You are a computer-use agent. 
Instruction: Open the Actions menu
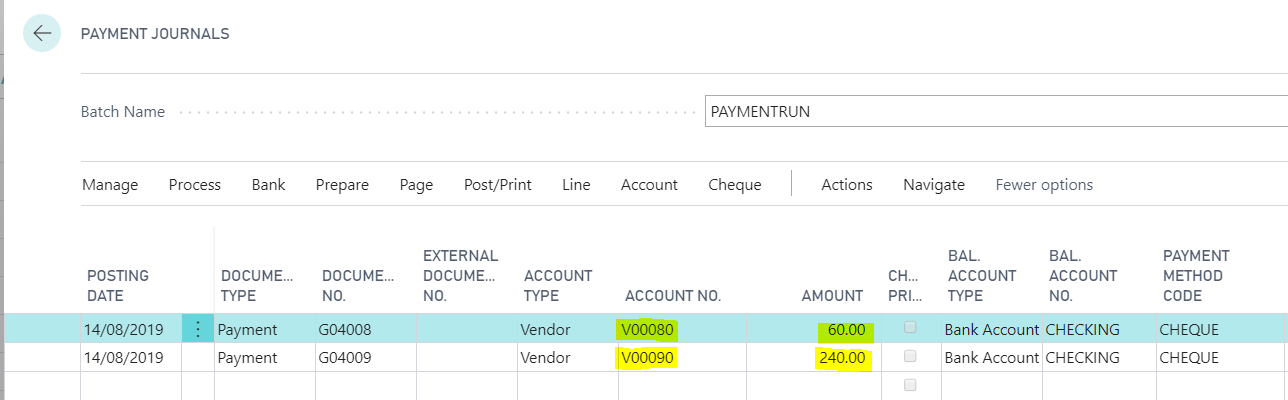[846, 185]
